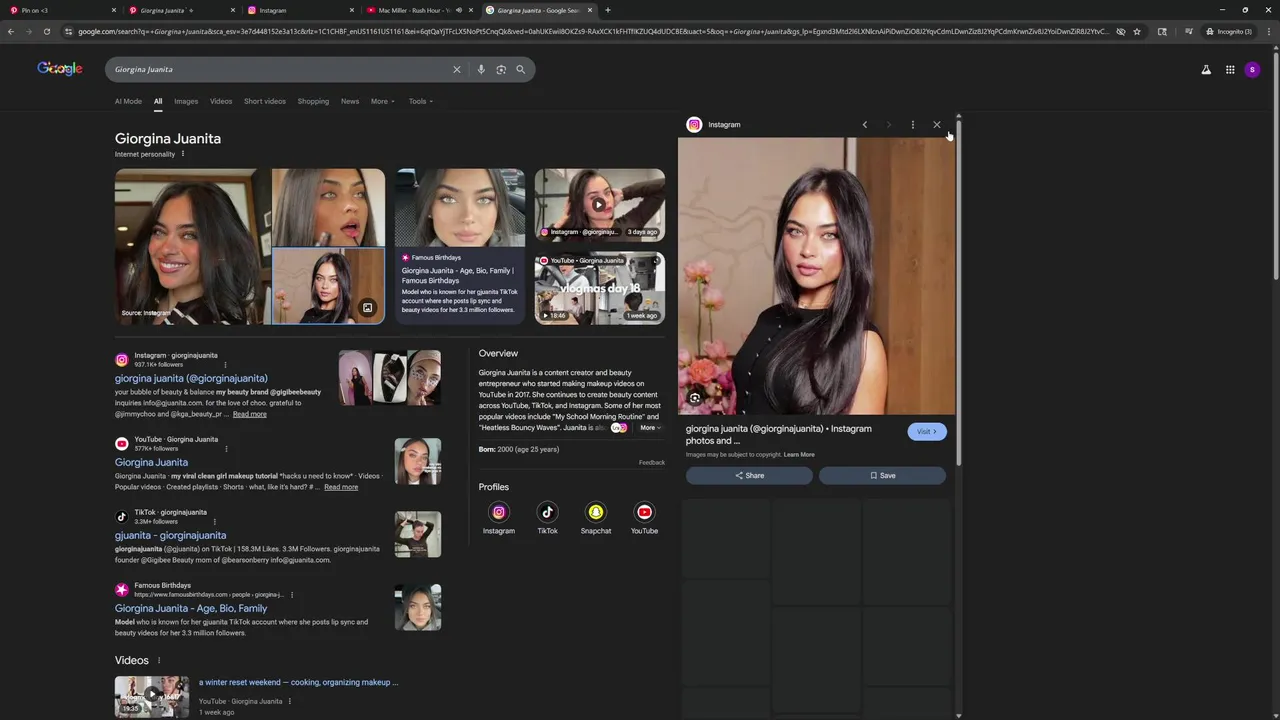Open the large preview image of Instagram photo

click(816, 276)
